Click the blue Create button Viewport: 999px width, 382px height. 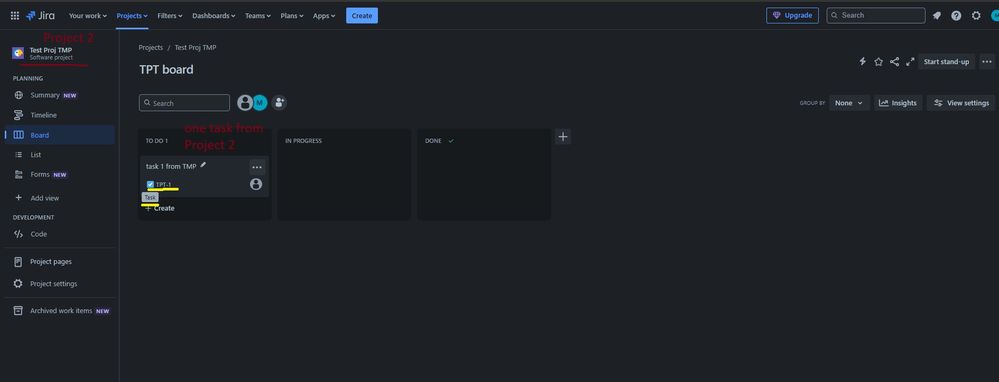(362, 16)
